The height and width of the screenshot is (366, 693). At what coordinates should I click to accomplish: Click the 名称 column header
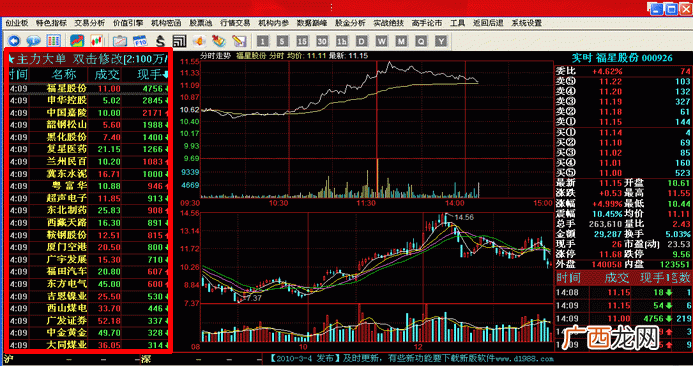pyautogui.click(x=64, y=74)
